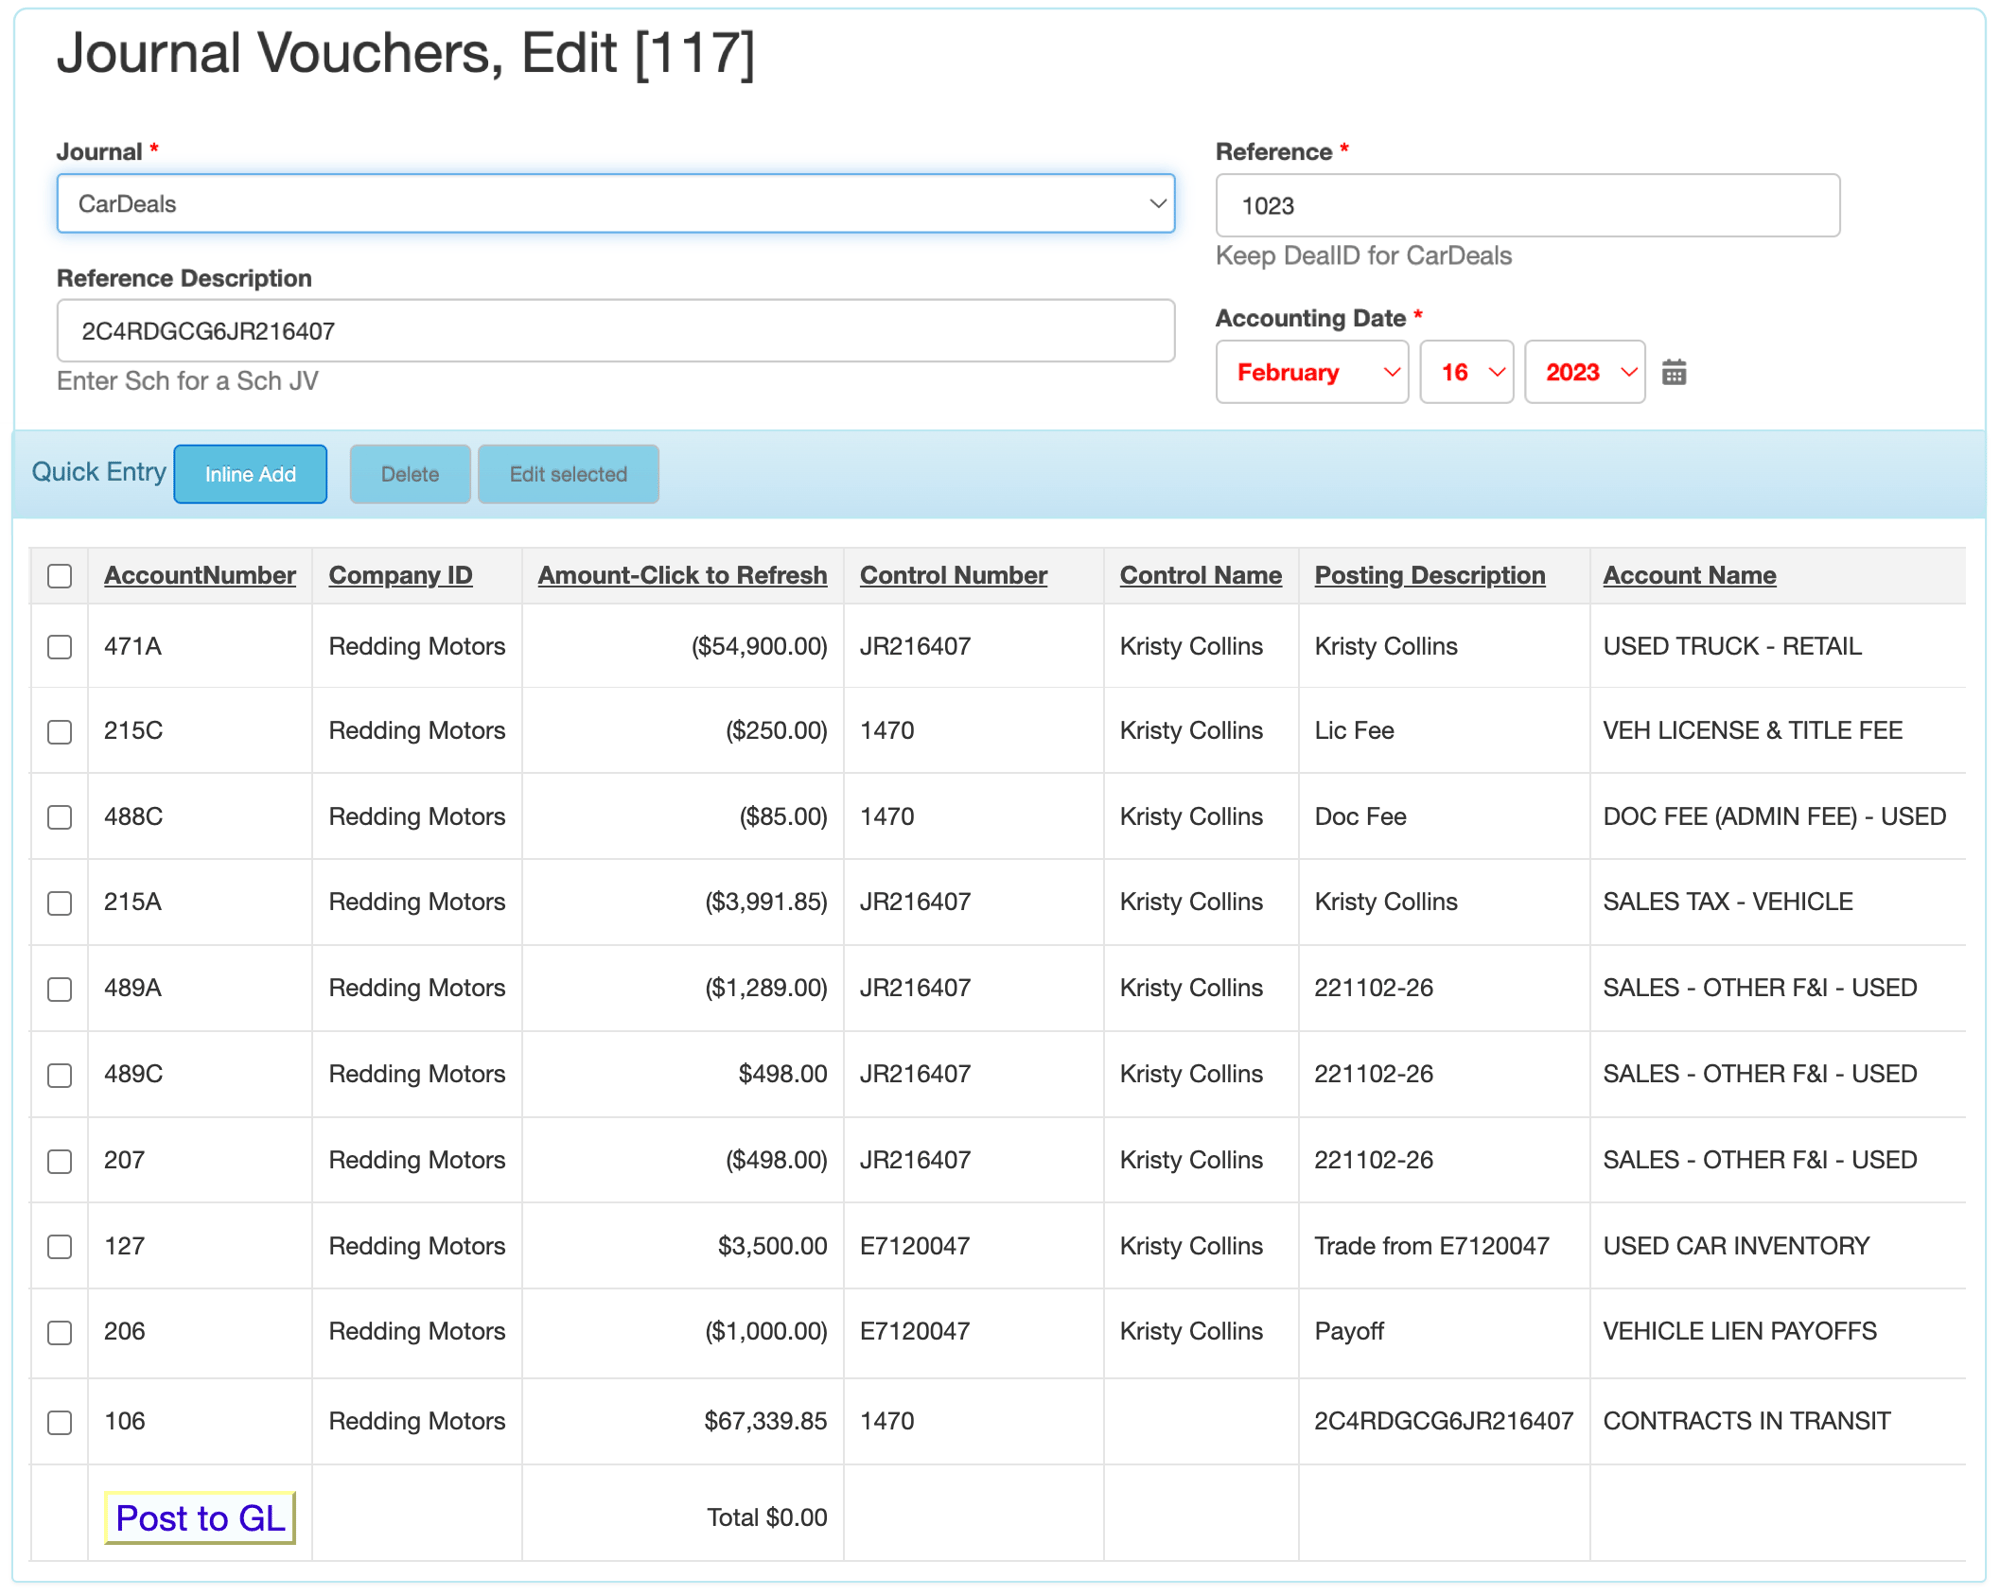Image resolution: width=2000 pixels, height=1595 pixels.
Task: Click the Inline Add button
Action: pyautogui.click(x=250, y=474)
